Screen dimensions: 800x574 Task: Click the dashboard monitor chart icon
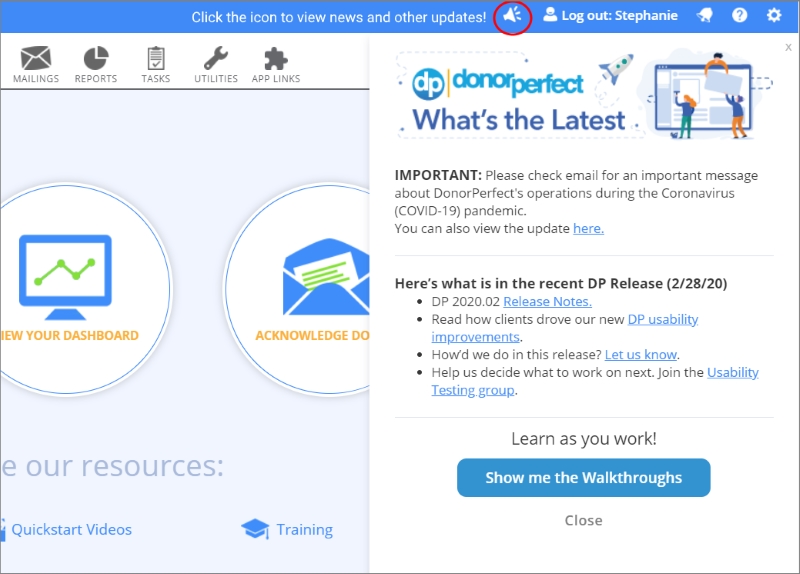tap(65, 277)
